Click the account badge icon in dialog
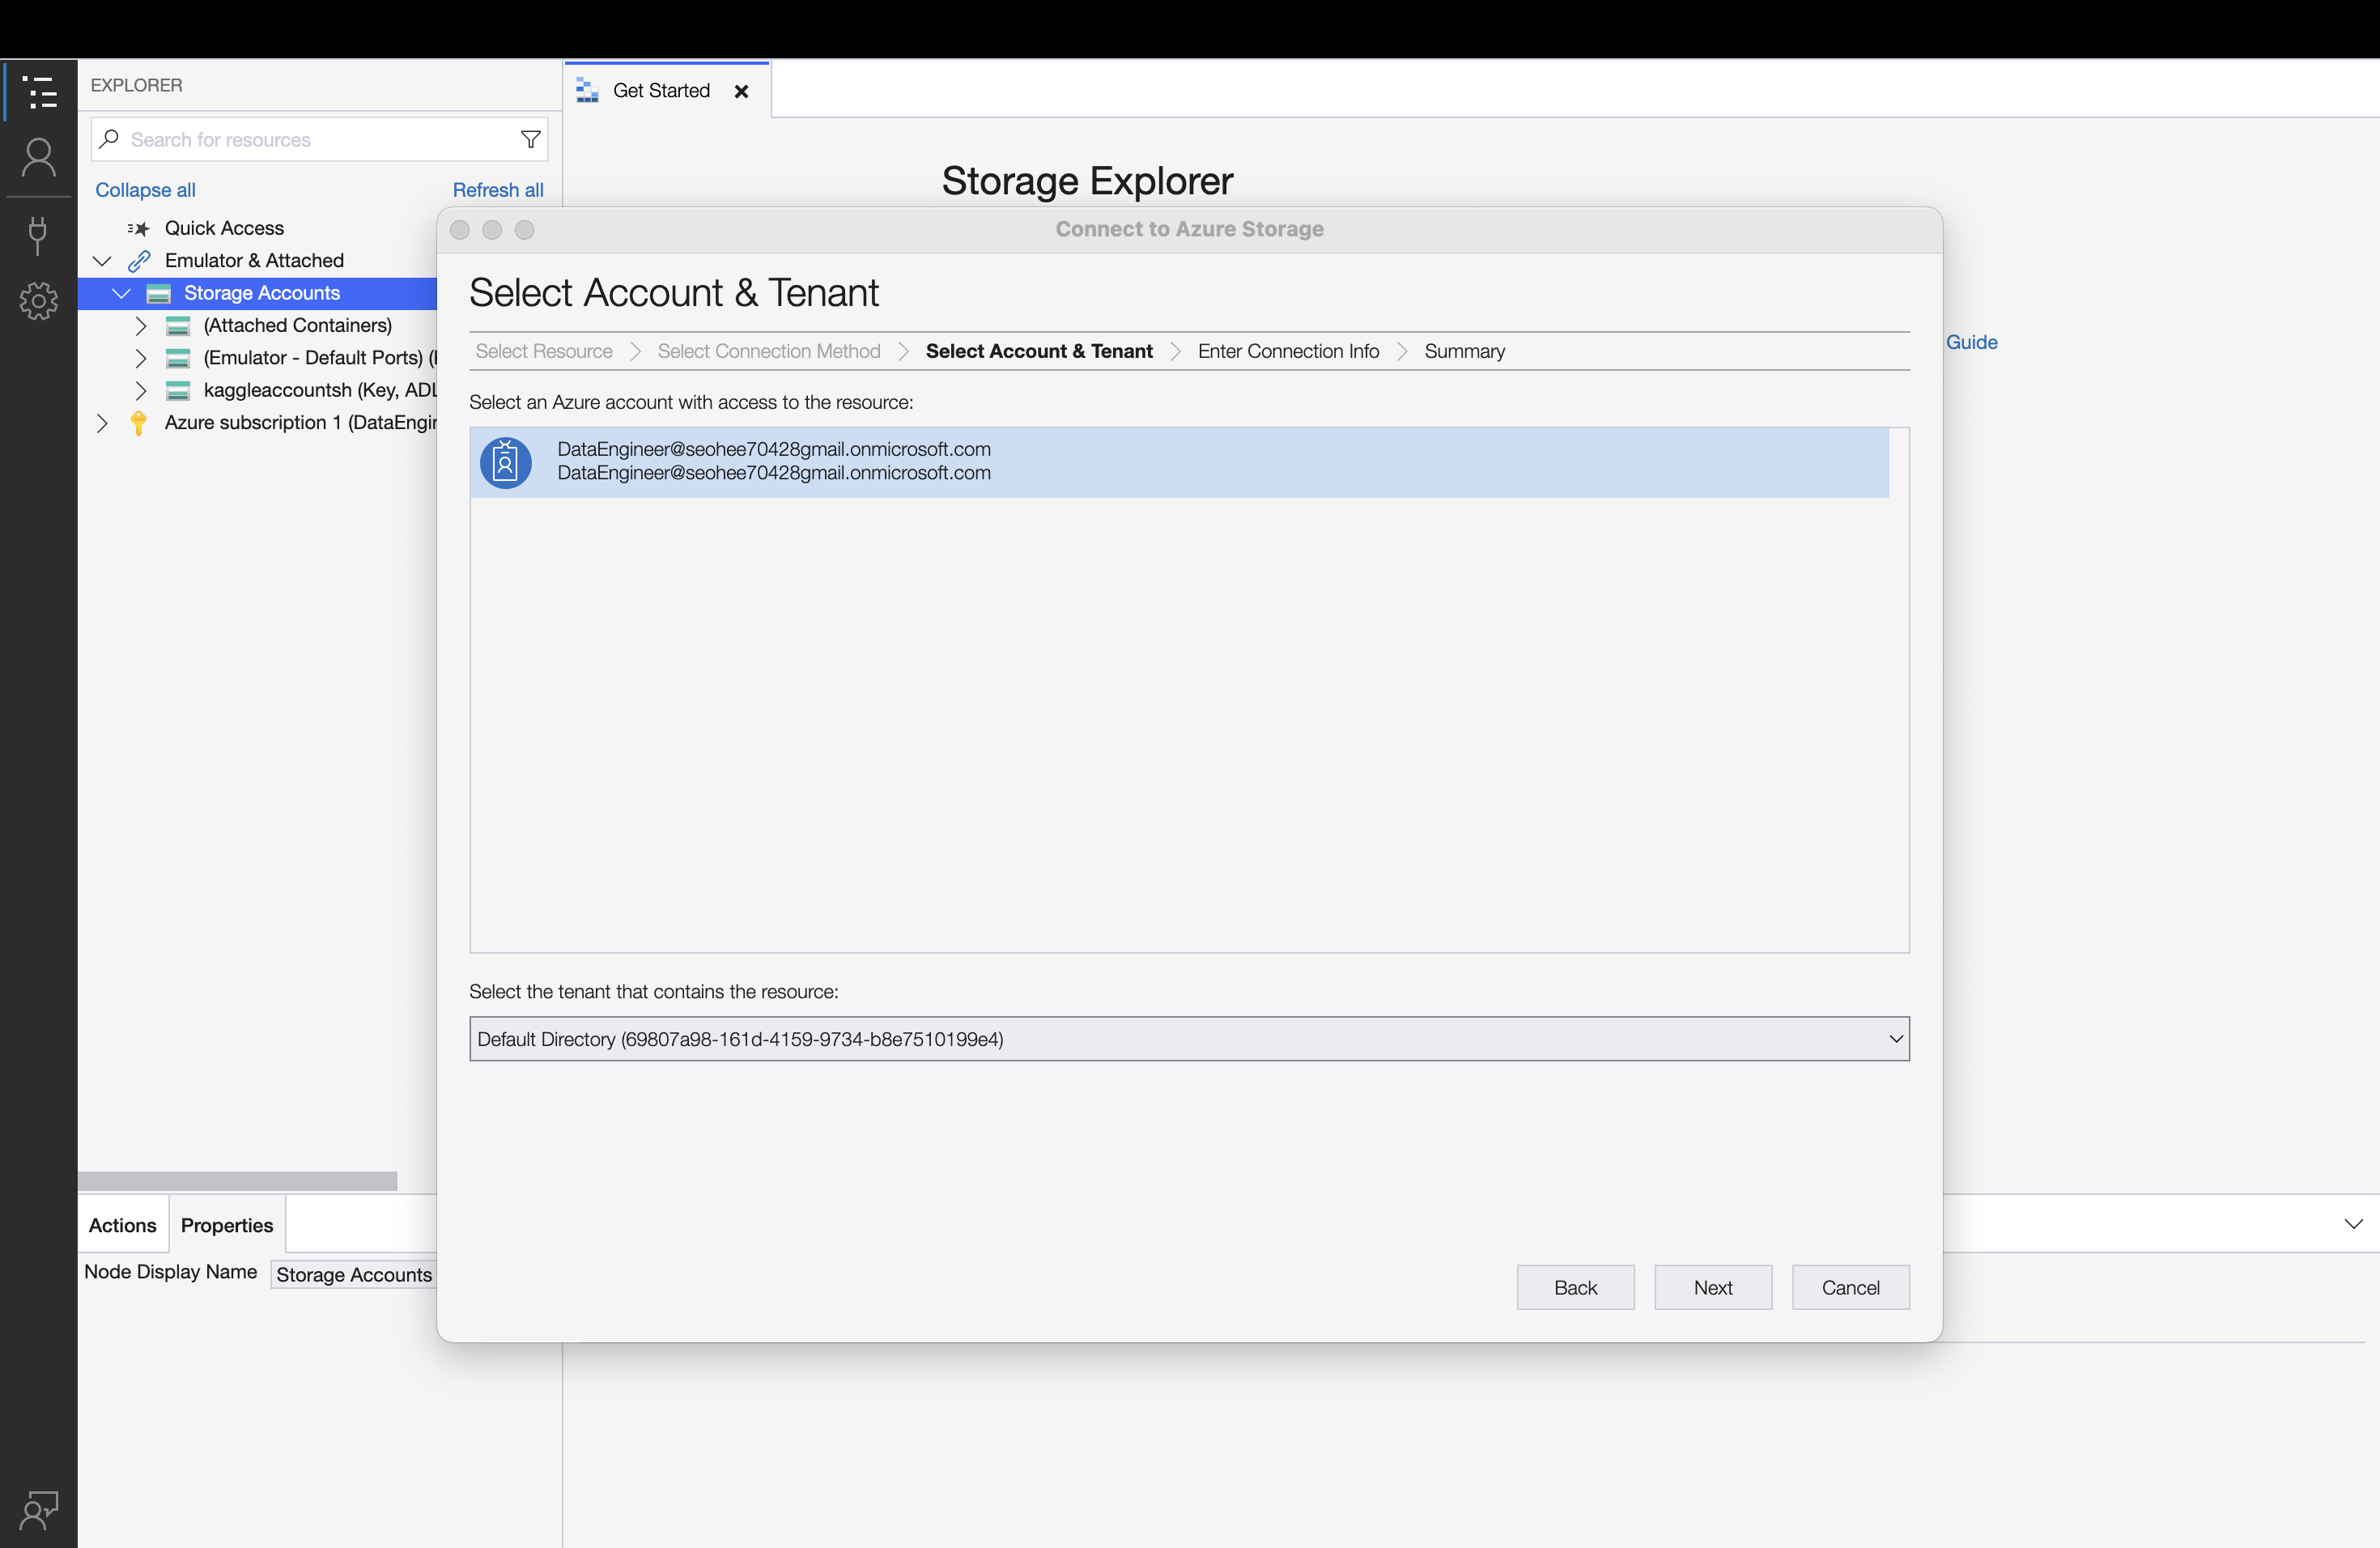This screenshot has height=1548, width=2380. coord(506,463)
